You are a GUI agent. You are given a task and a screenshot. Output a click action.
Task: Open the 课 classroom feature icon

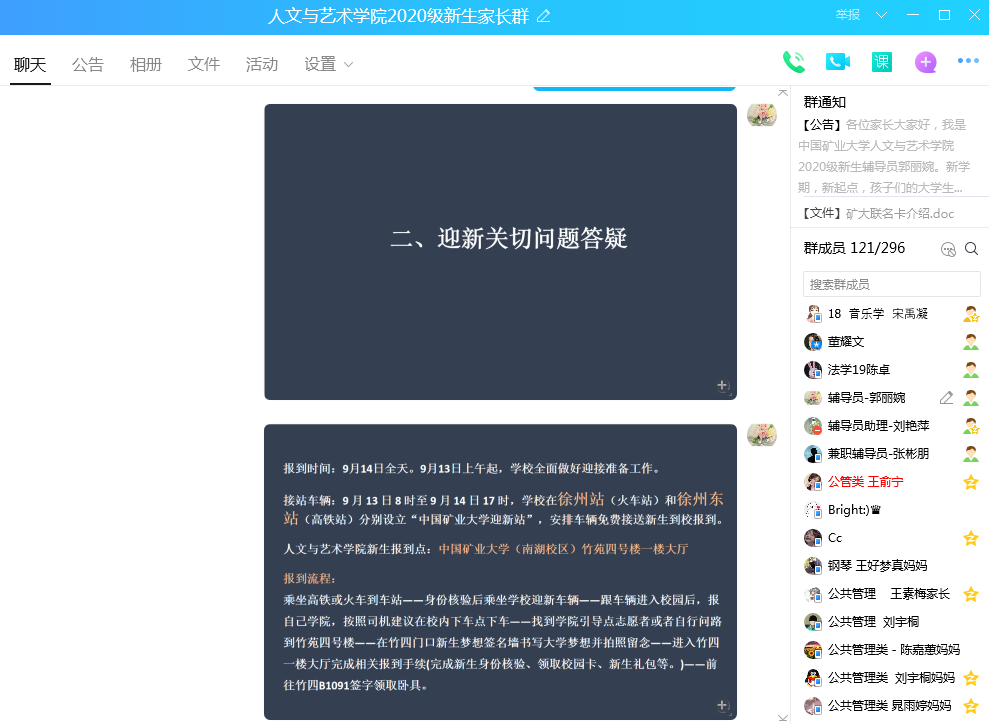pos(881,62)
